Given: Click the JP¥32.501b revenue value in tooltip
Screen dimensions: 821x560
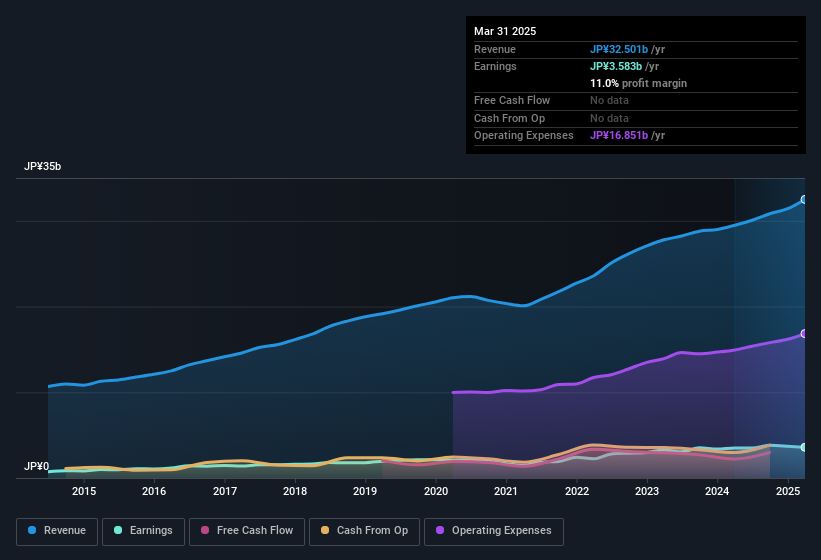Looking at the screenshot, I should click(x=619, y=49).
